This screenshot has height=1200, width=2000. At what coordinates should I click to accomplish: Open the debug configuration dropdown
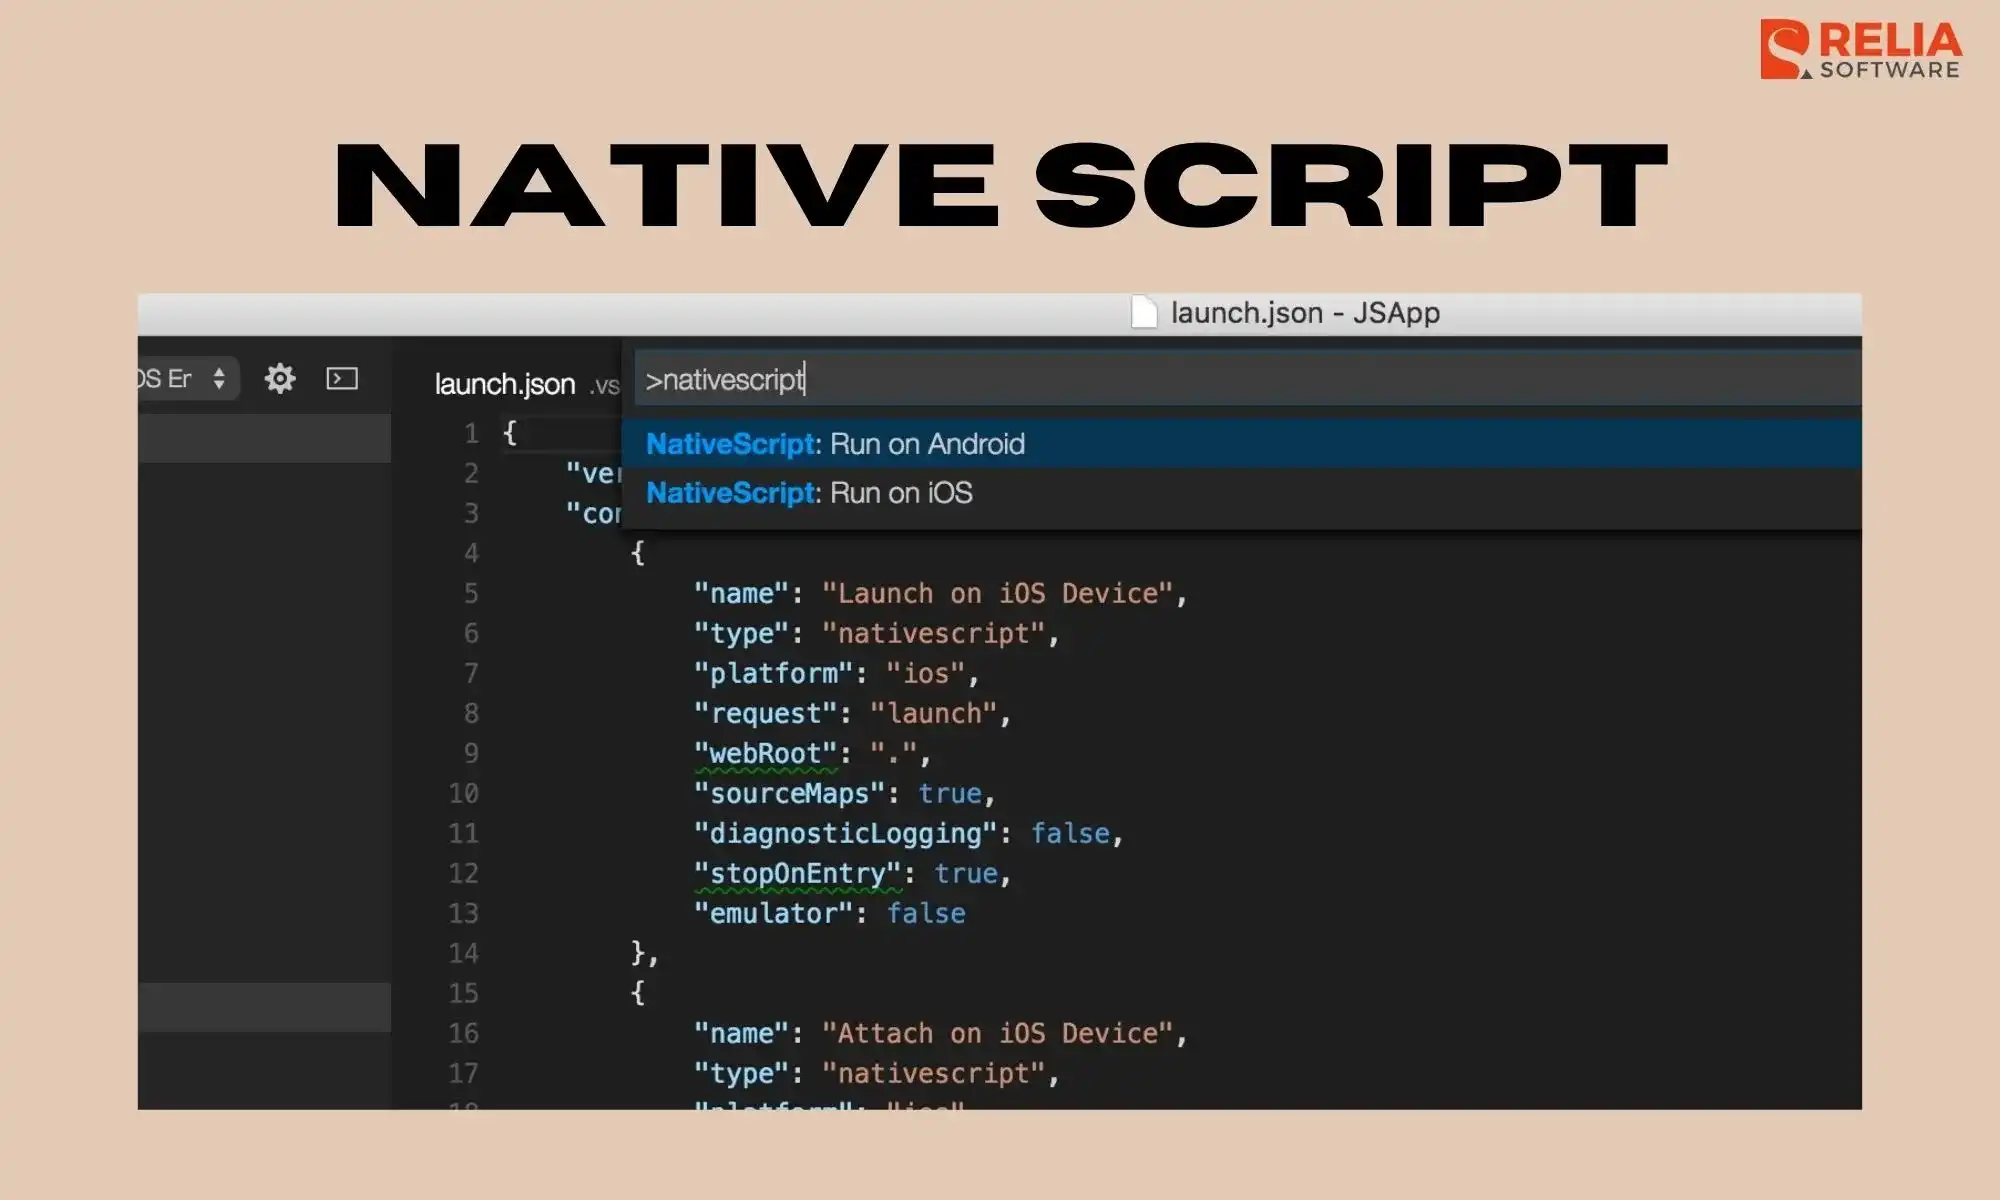pos(189,379)
